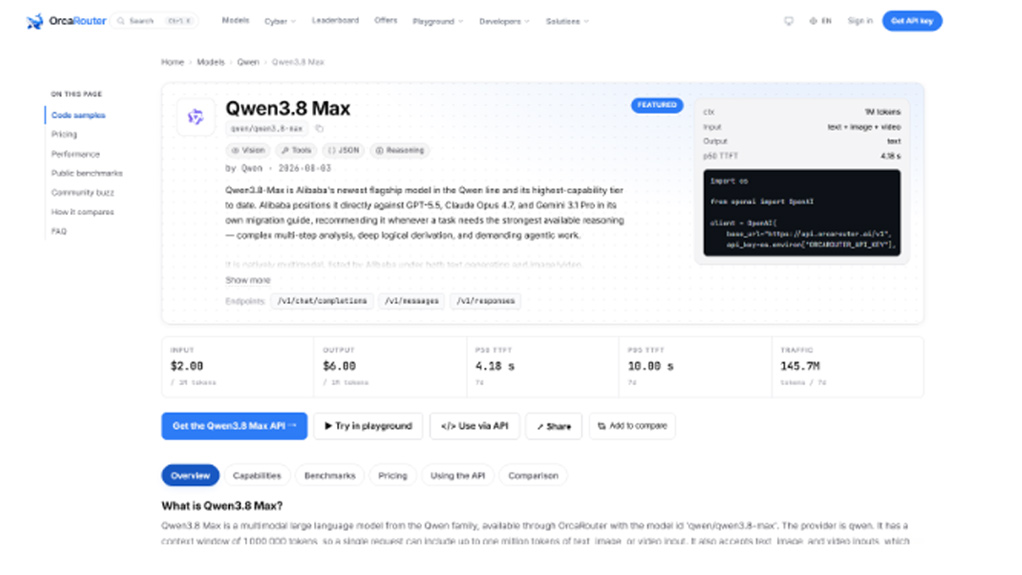Copy the qwen/qwen3.8-max model ID
The image size is (1022, 575).
(319, 128)
